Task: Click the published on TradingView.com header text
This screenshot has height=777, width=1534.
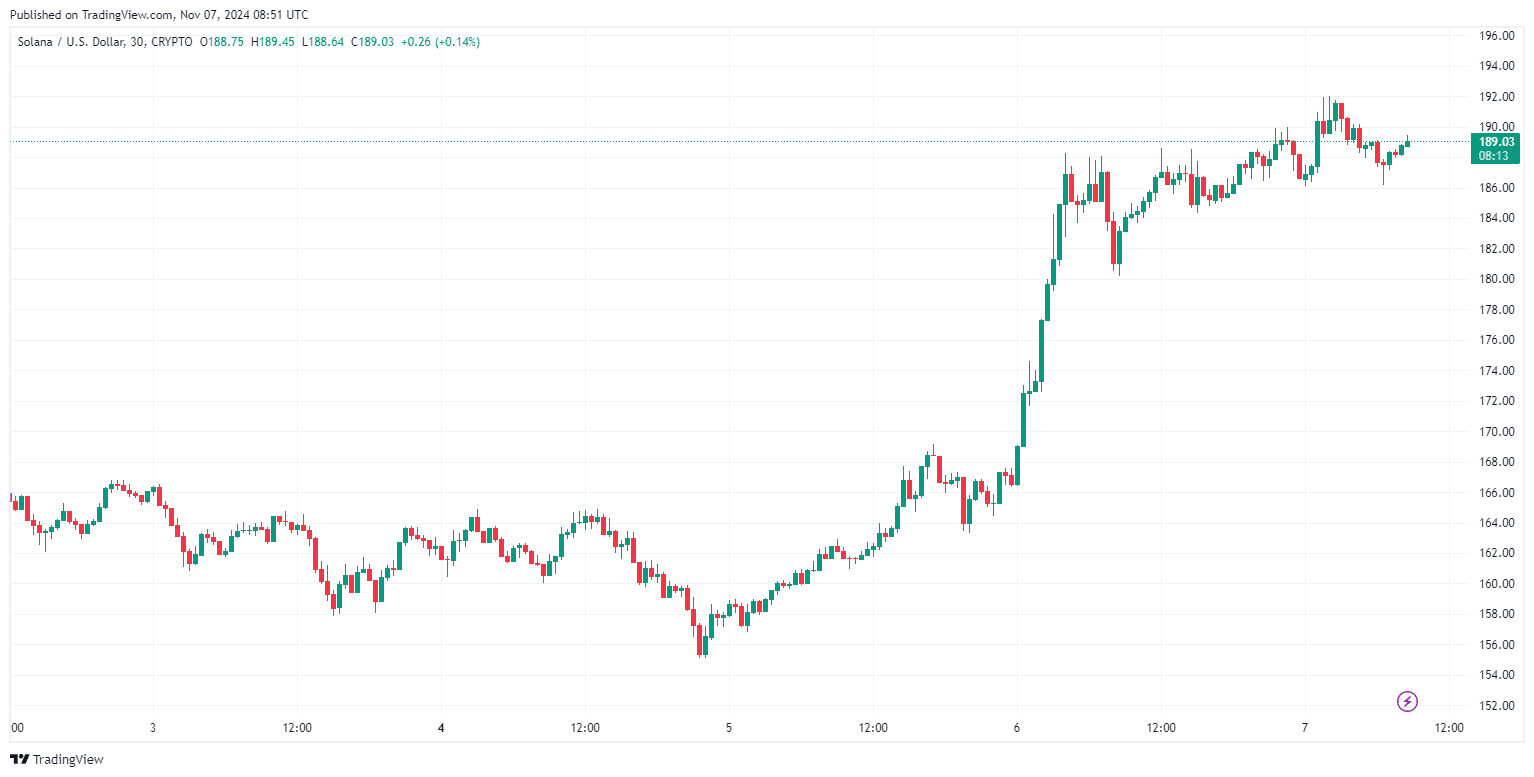Action: coord(158,15)
